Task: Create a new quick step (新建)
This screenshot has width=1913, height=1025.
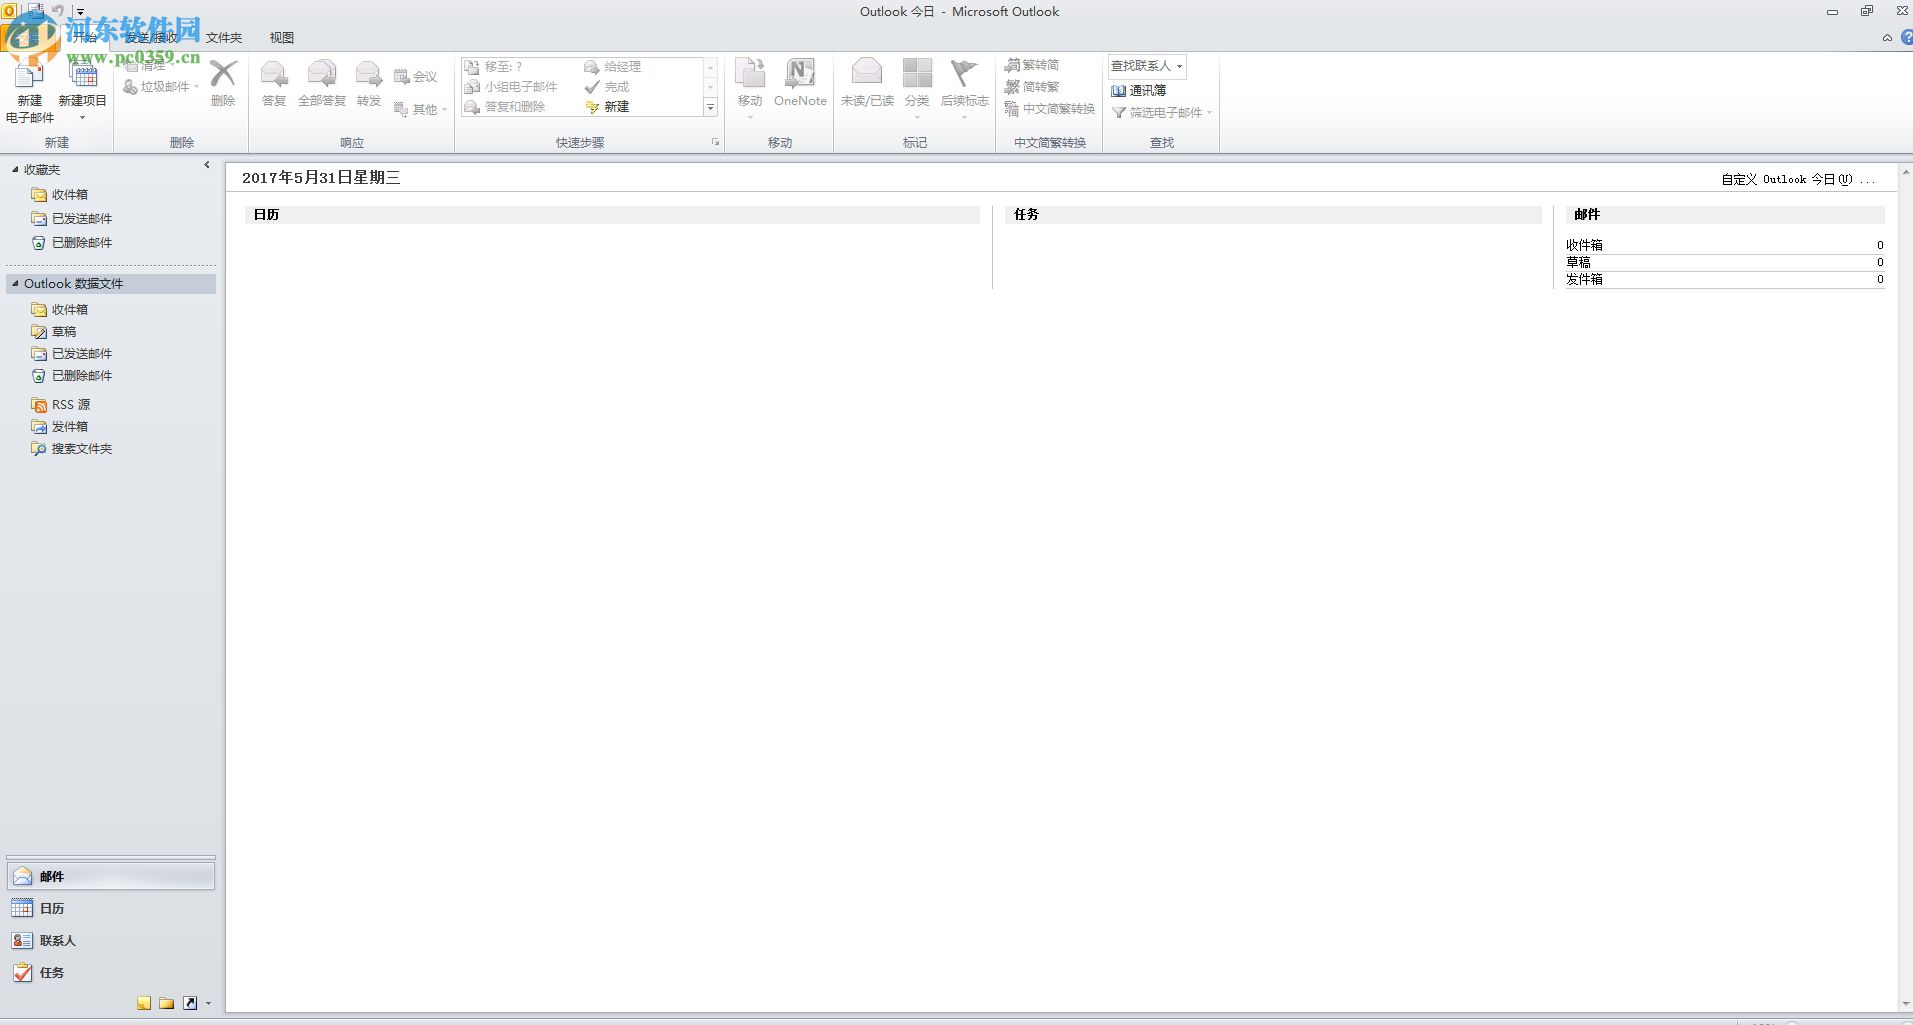Action: coord(607,107)
